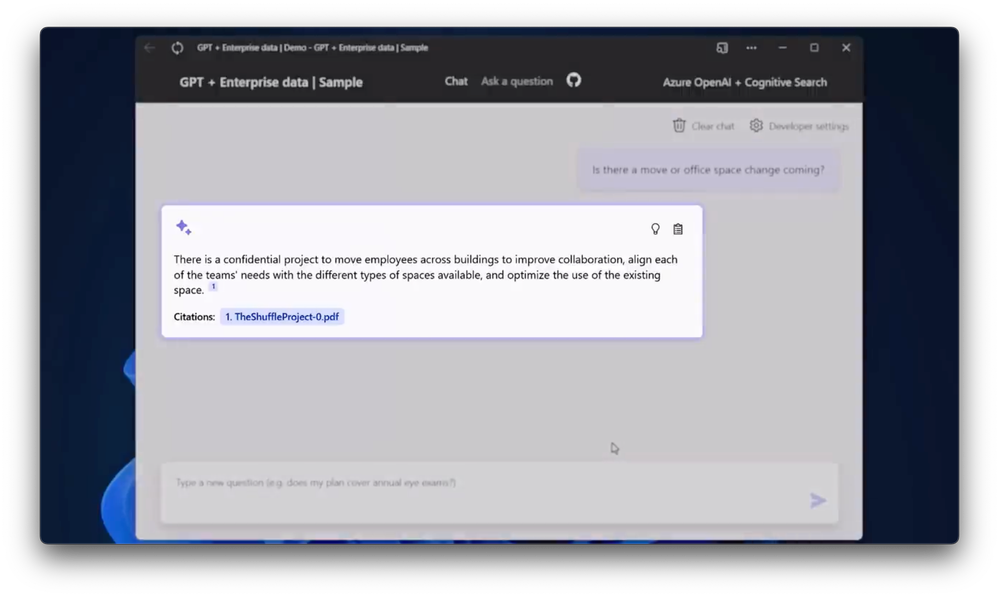
Task: Show supporting content via clipboard icon
Action: pyautogui.click(x=678, y=229)
